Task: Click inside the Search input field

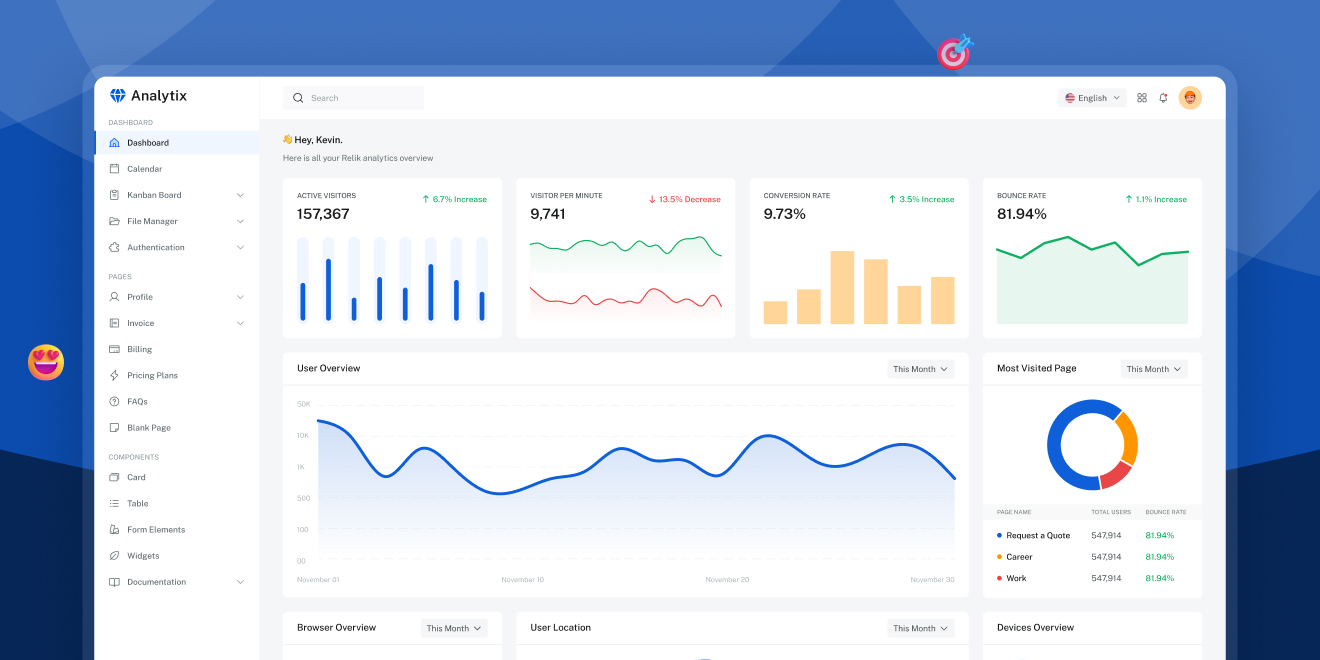Action: [353, 98]
